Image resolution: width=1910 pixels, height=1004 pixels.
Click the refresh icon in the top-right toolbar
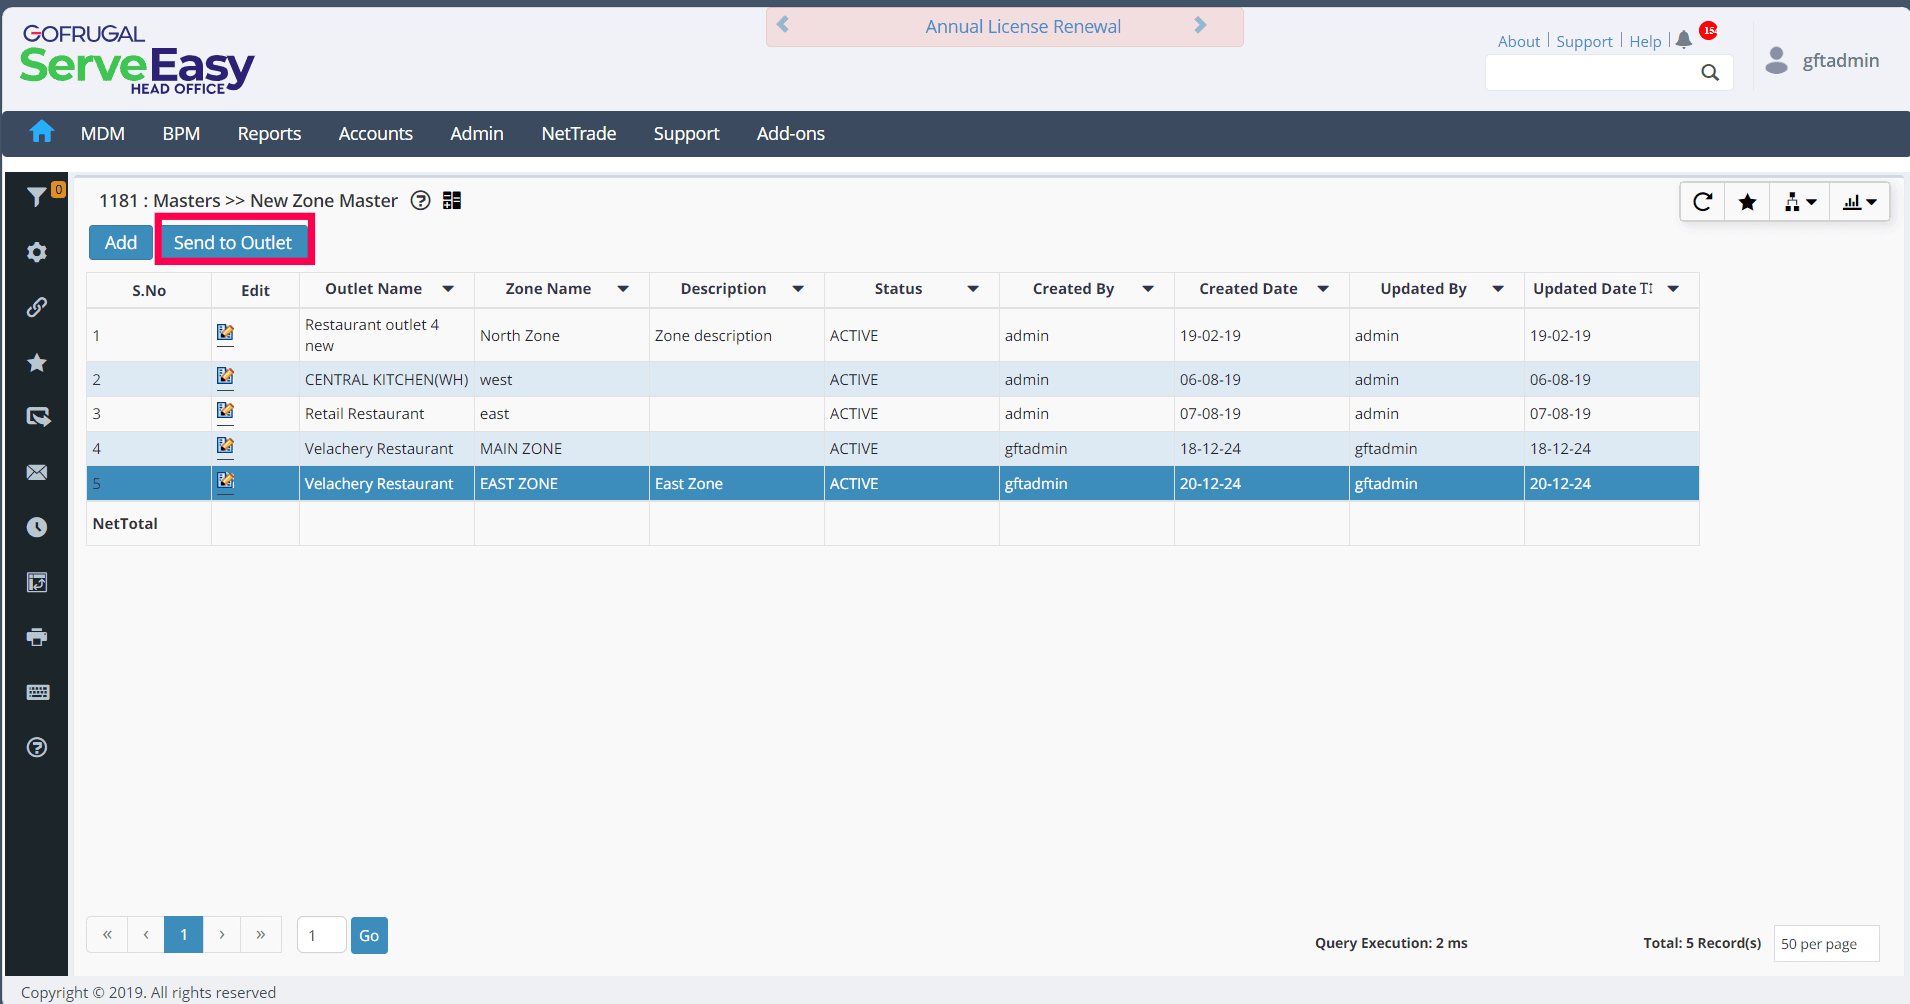1703,202
